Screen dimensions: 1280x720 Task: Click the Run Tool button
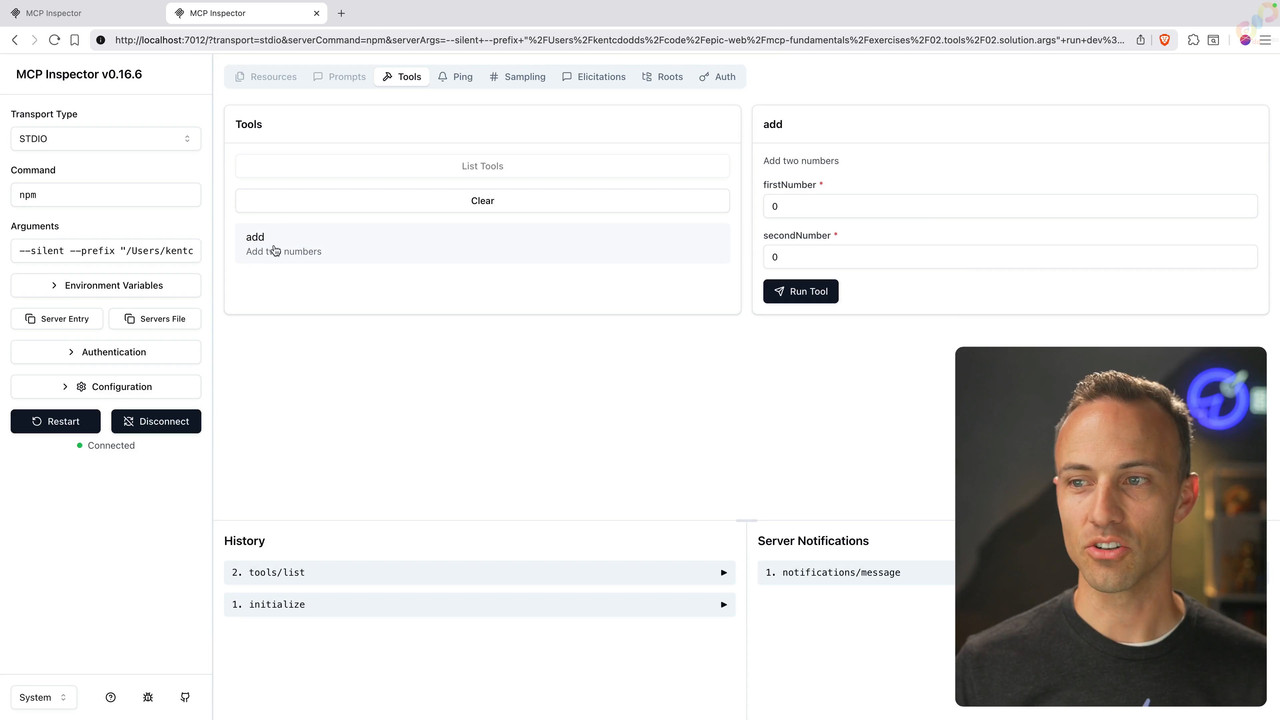[x=801, y=291]
